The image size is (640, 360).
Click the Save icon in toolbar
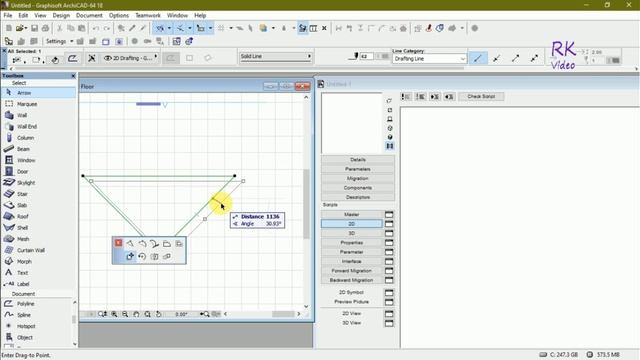coord(34,28)
